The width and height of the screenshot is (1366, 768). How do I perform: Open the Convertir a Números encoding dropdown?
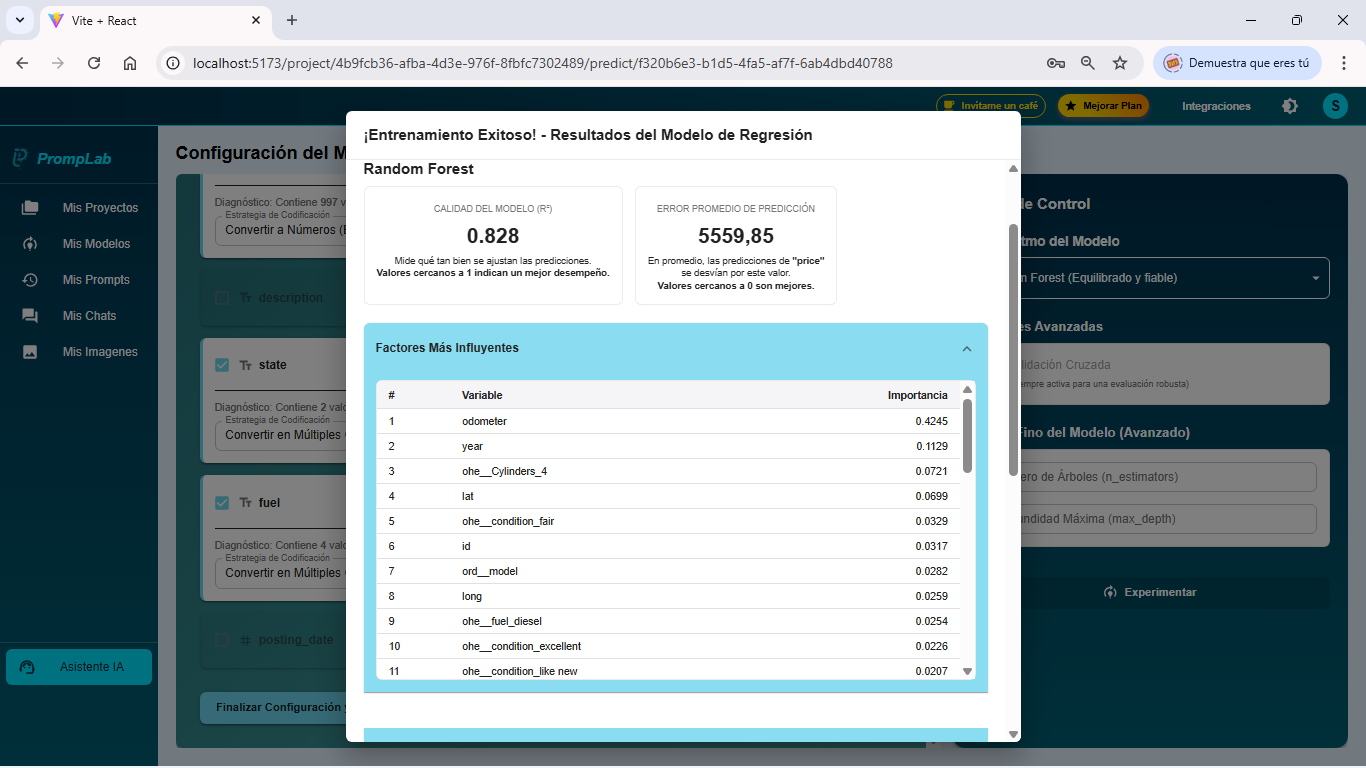click(280, 229)
